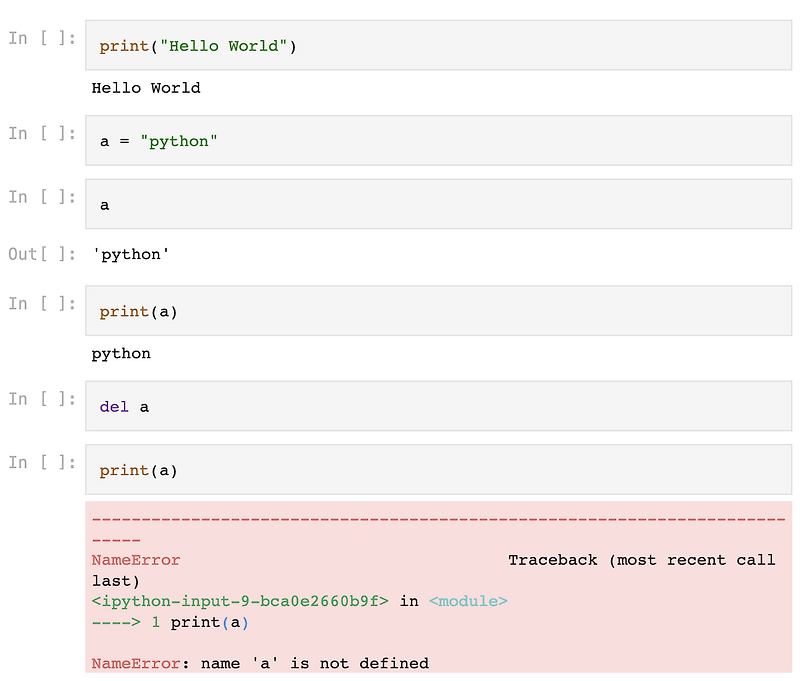The height and width of the screenshot is (681, 800).
Task: Click the In prompt beside the lone a cell
Action: pos(42,196)
